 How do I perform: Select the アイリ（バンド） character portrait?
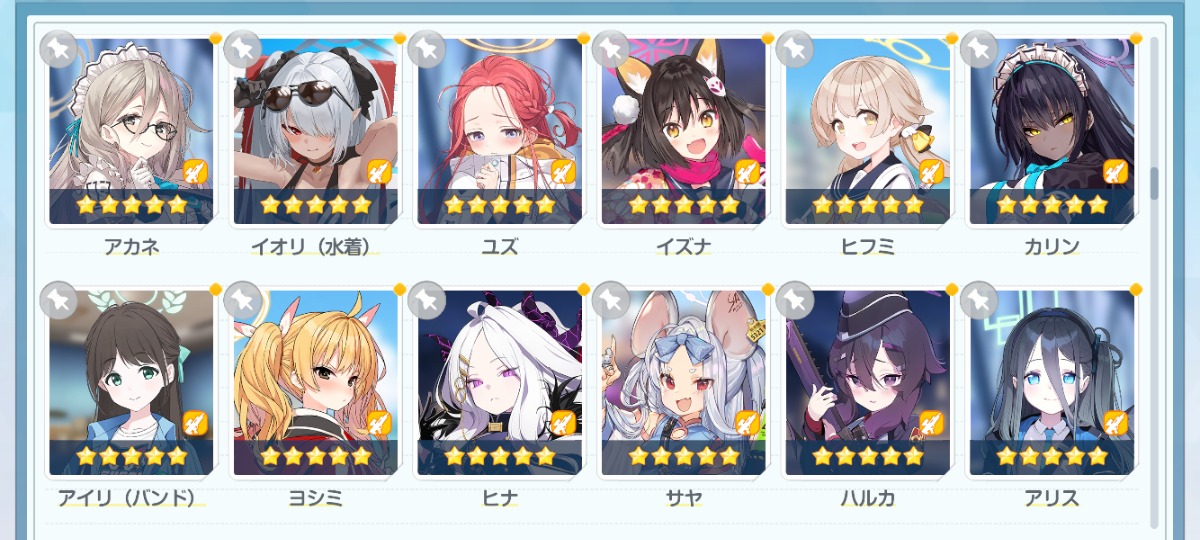pyautogui.click(x=132, y=383)
